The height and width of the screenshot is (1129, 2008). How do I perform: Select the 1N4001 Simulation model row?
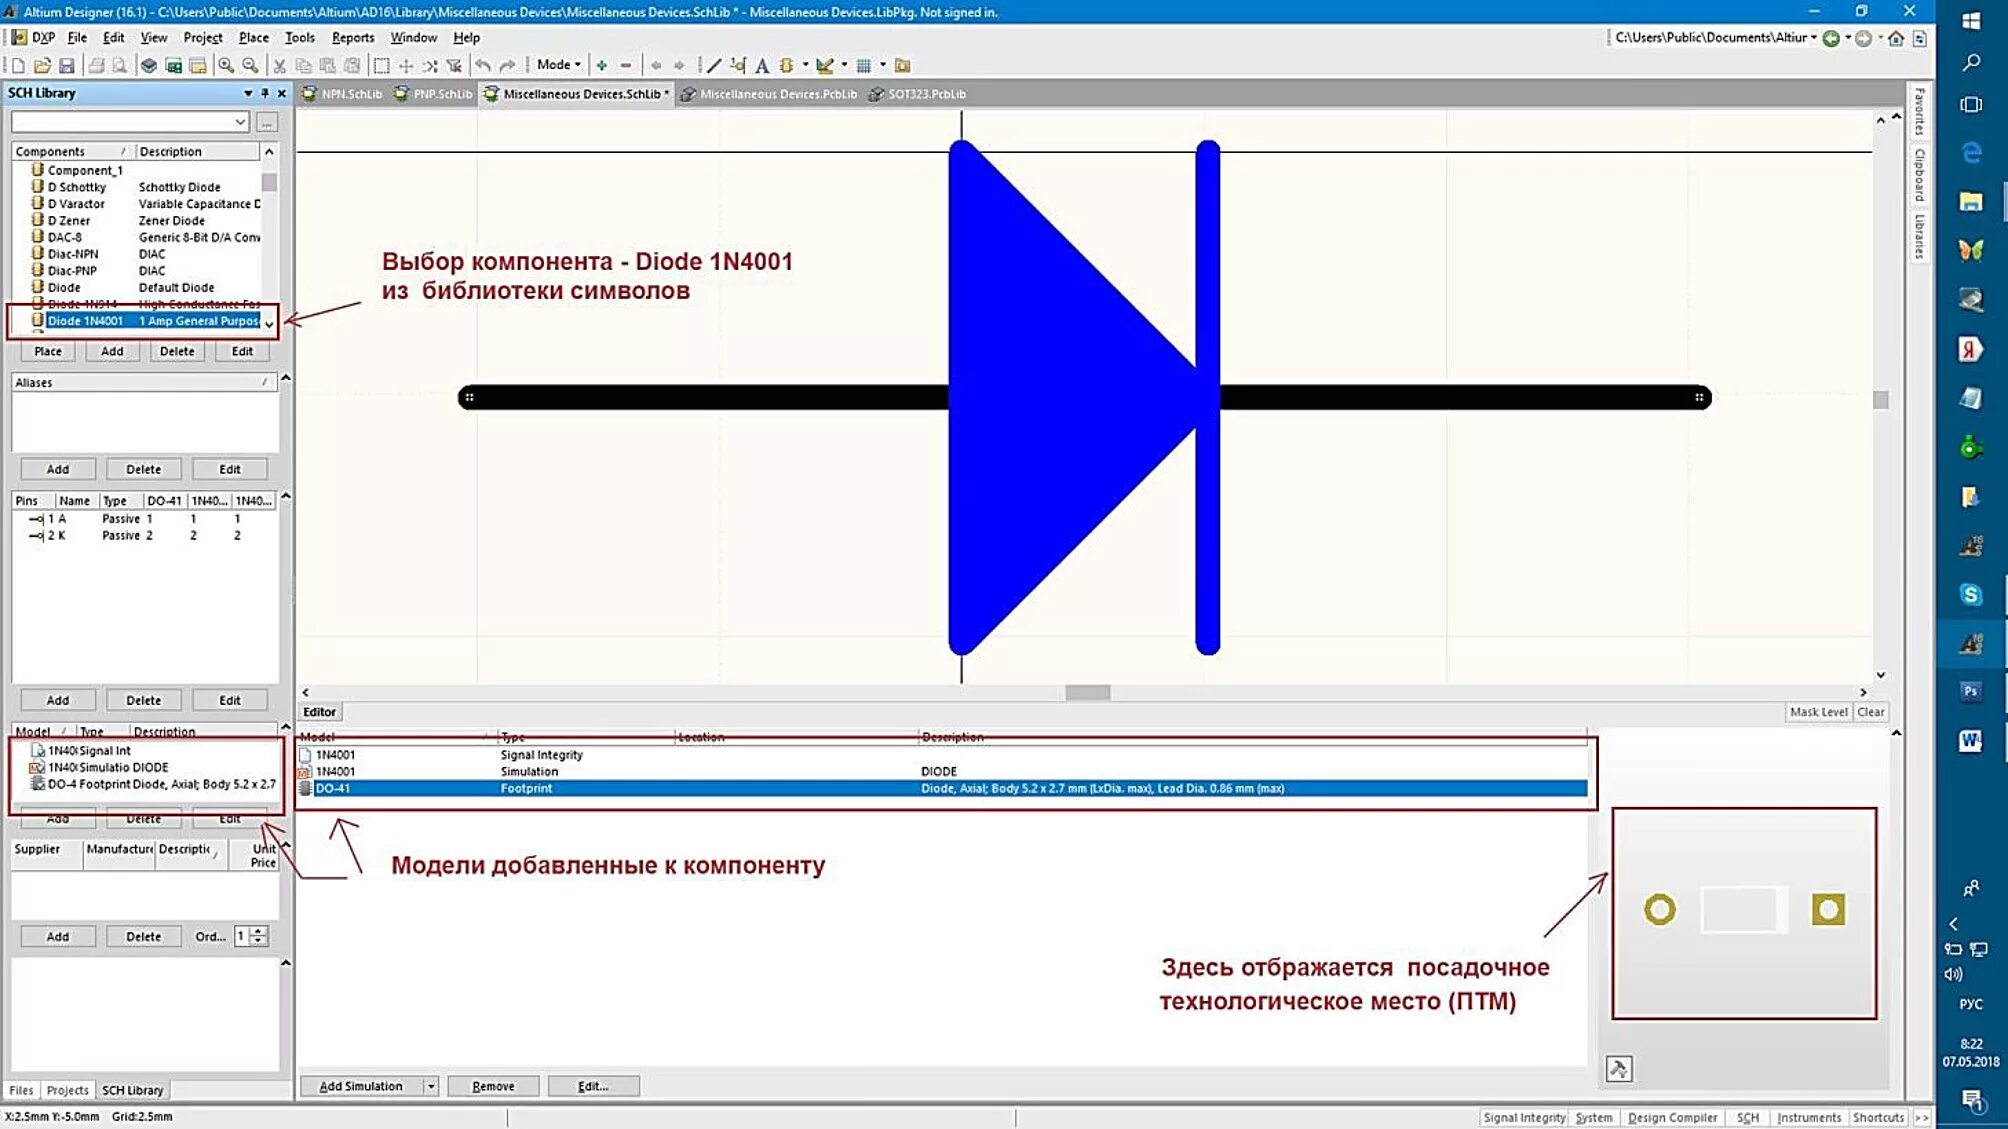coord(943,771)
